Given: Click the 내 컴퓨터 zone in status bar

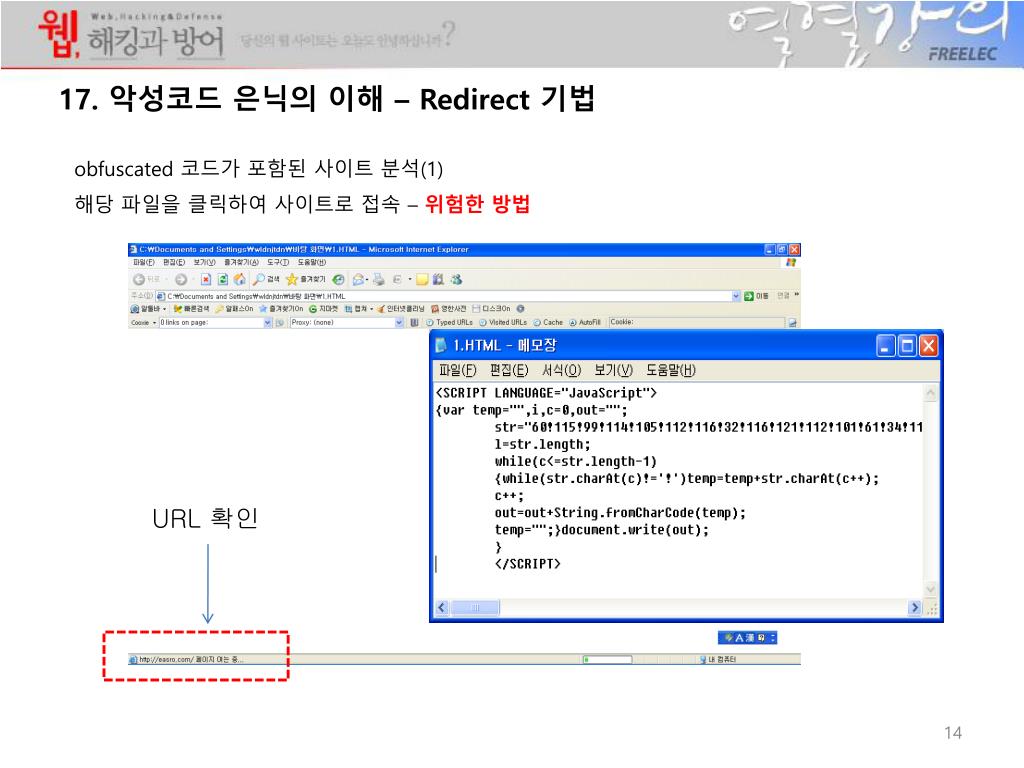Looking at the screenshot, I should tap(718, 660).
